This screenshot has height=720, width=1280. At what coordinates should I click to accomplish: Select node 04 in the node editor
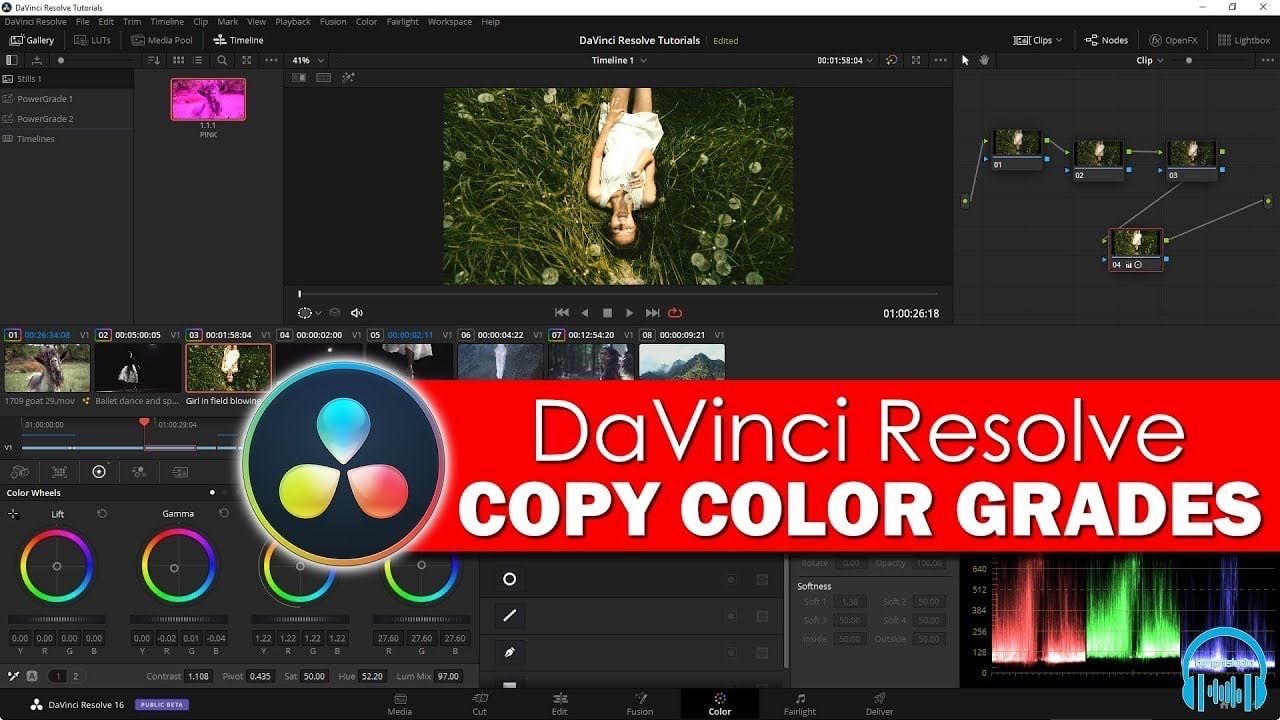click(1136, 249)
